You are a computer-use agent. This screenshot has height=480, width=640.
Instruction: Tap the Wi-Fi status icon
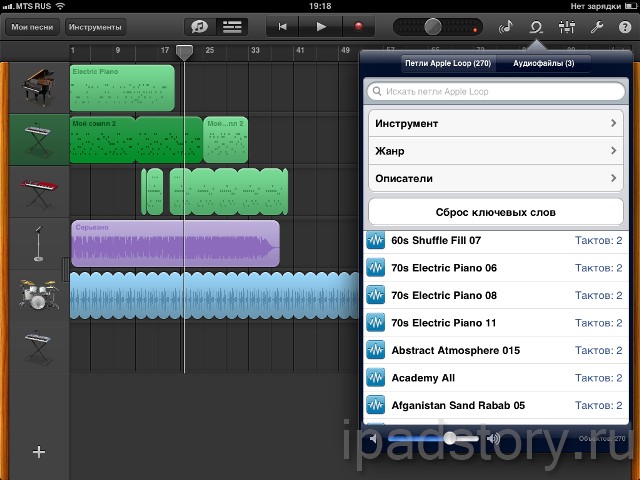pos(60,6)
